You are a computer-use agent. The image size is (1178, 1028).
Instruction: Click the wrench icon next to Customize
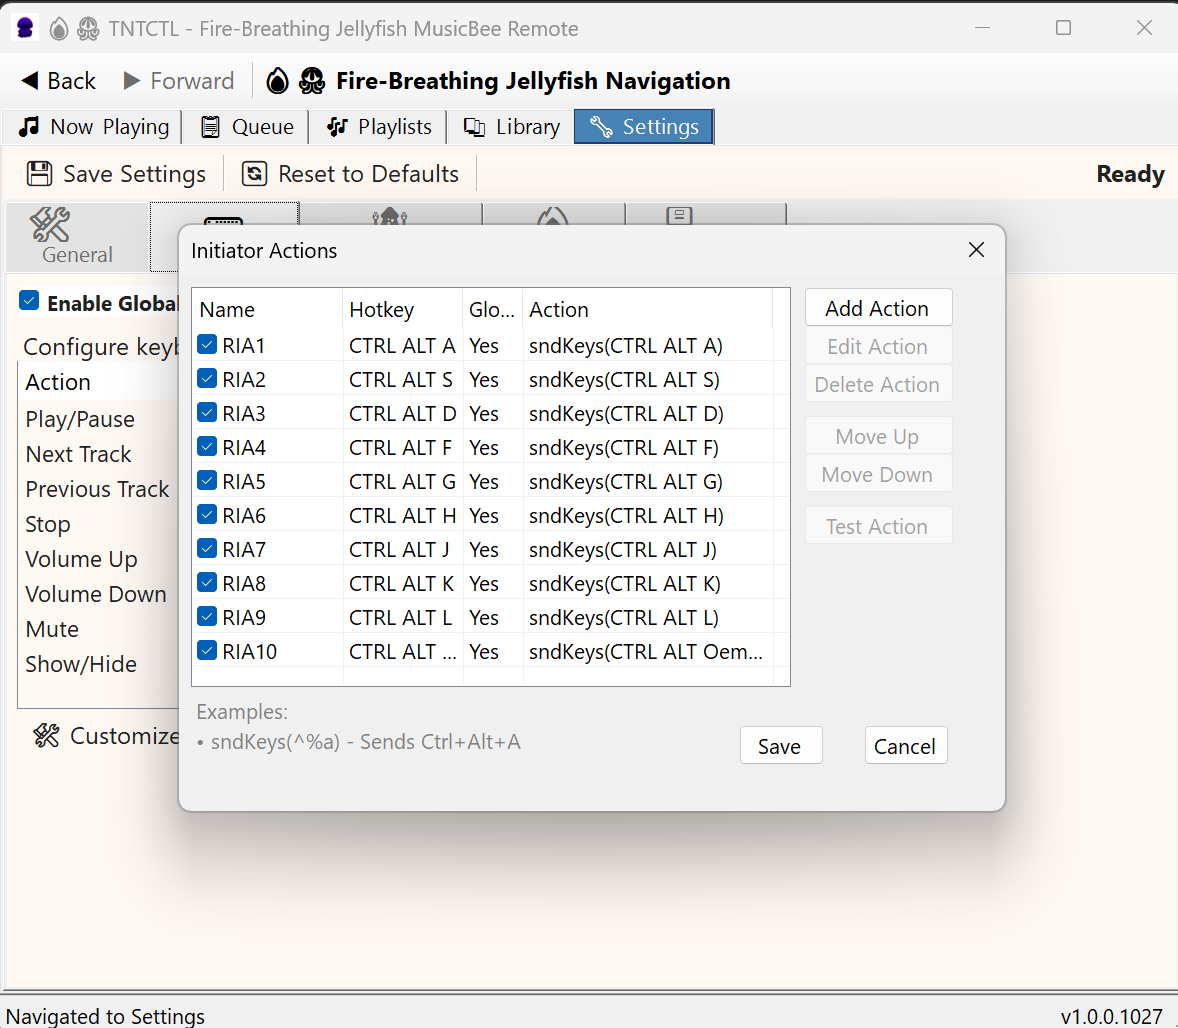[x=46, y=735]
